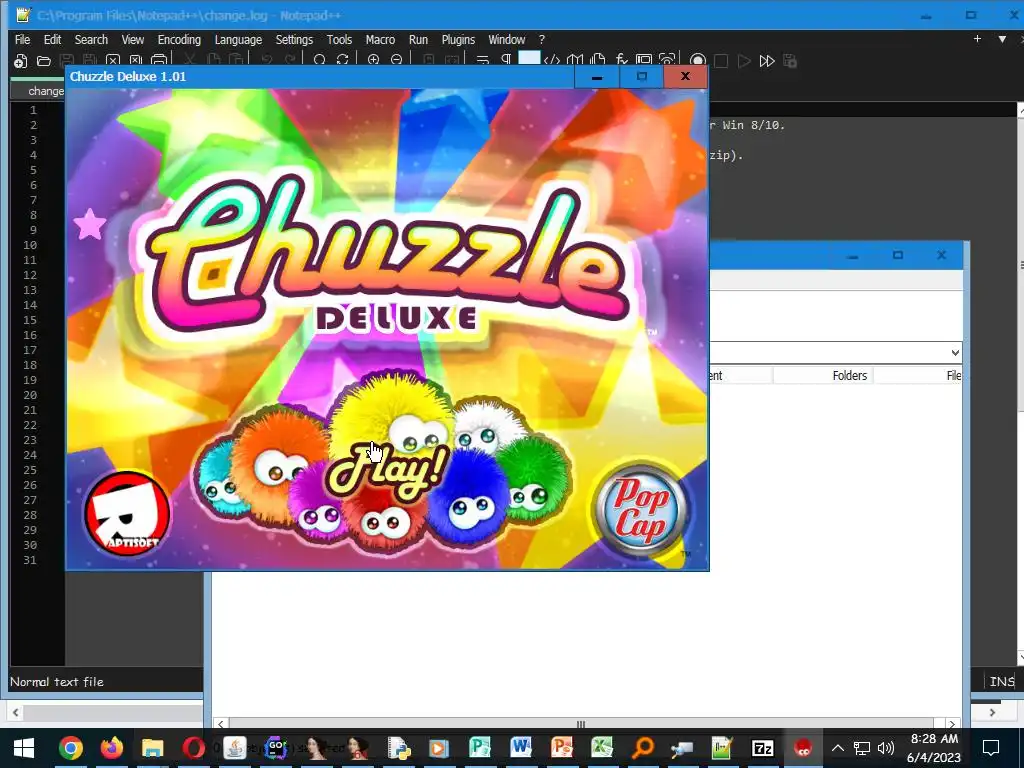This screenshot has width=1024, height=768.
Task: Open the ? help menu in Notepad++
Action: point(541,40)
